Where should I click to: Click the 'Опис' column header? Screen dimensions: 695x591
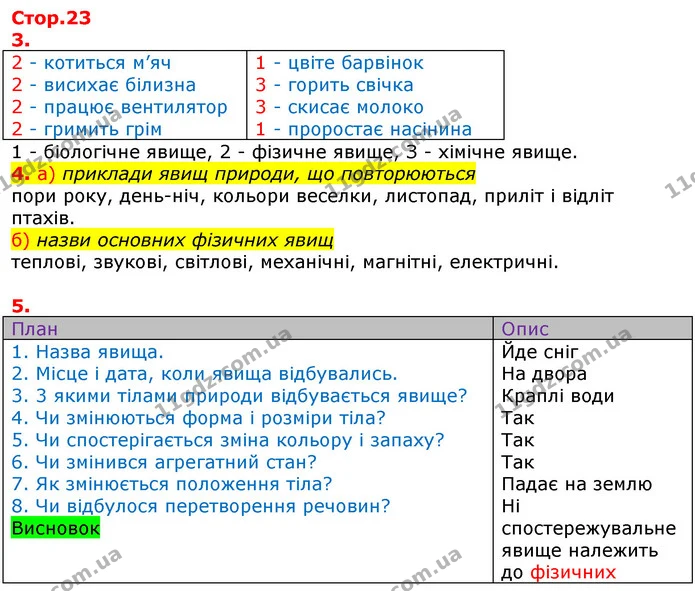(x=525, y=329)
